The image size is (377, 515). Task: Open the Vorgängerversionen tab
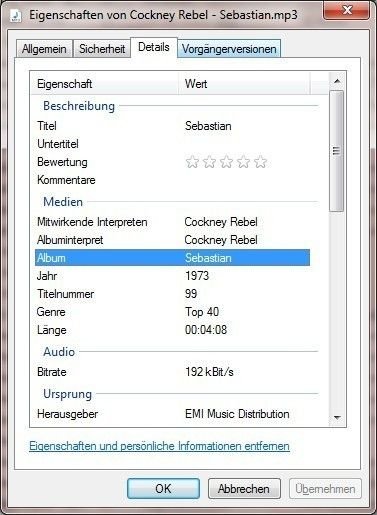(x=229, y=49)
